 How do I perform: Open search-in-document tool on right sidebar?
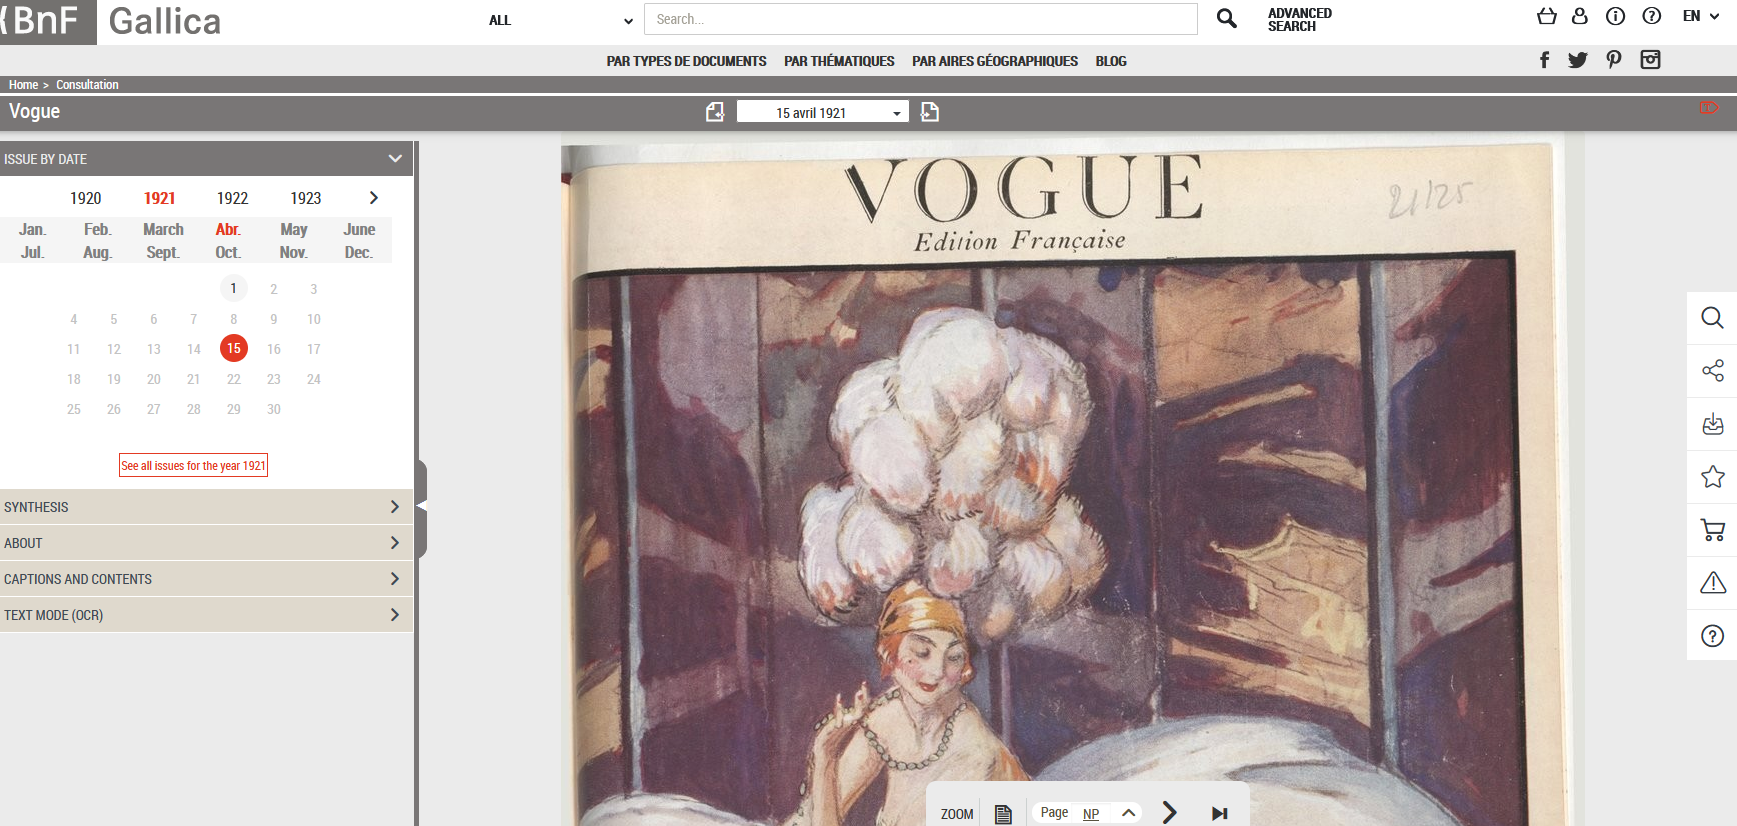[1713, 318]
